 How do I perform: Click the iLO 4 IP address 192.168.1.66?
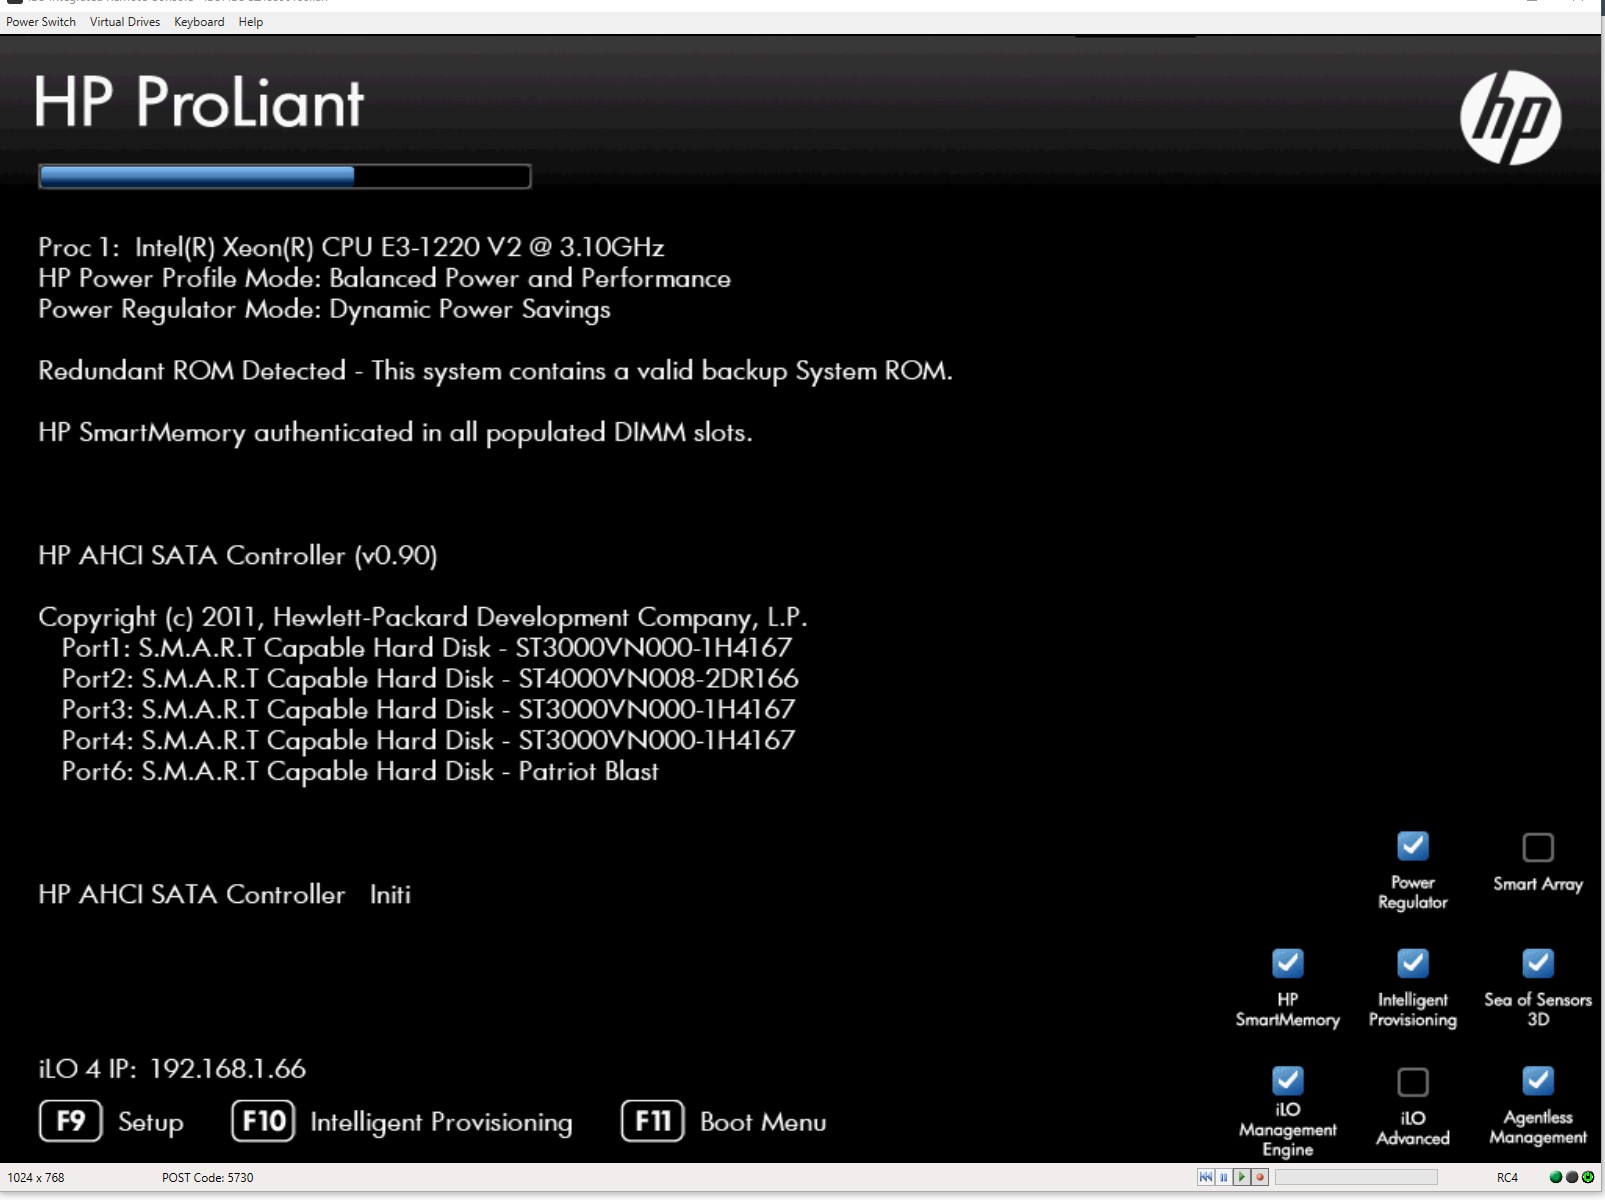(x=228, y=1069)
